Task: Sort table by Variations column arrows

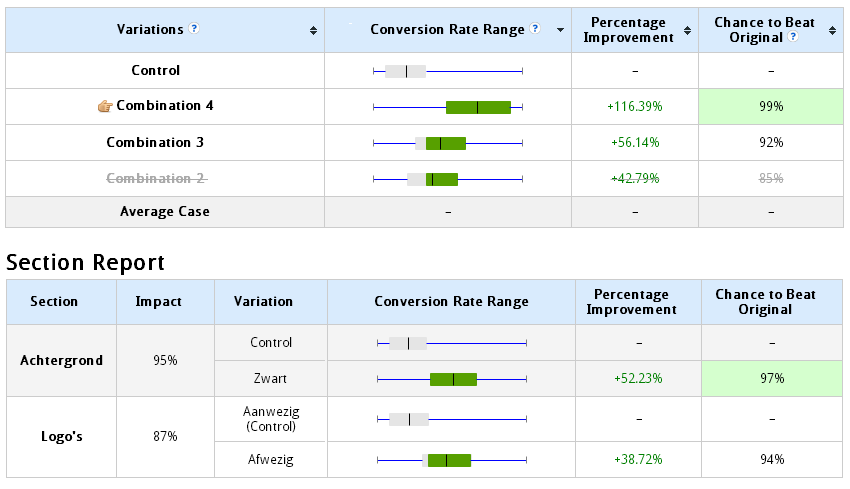Action: click(x=314, y=30)
